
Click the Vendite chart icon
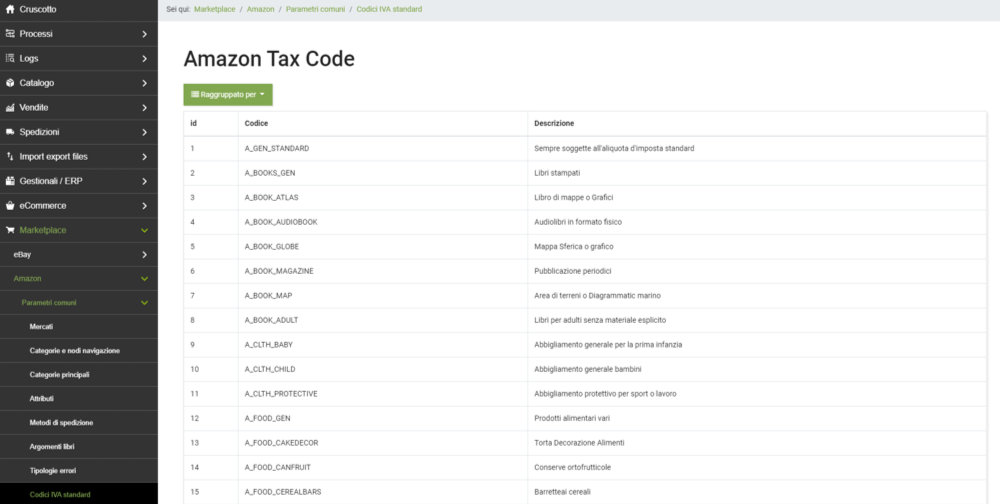tap(10, 107)
